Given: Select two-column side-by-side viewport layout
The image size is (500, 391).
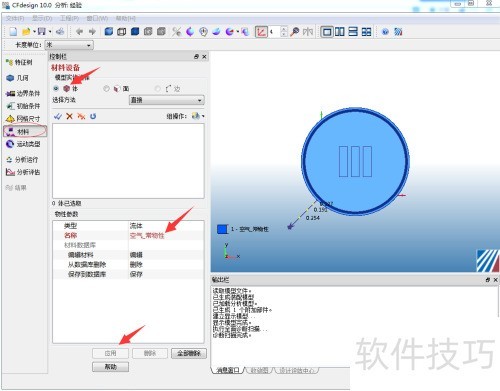Looking at the screenshot, I should pos(340,32).
